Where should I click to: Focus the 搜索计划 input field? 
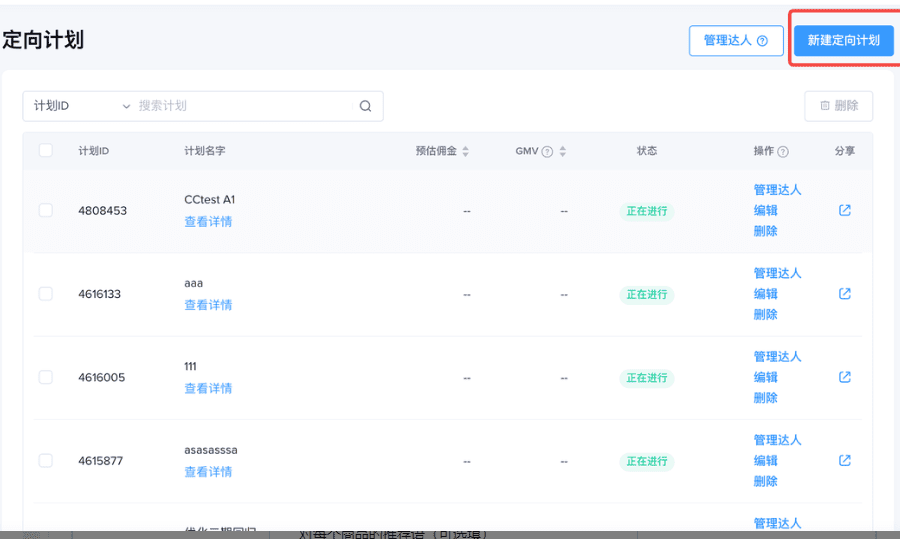pos(244,106)
